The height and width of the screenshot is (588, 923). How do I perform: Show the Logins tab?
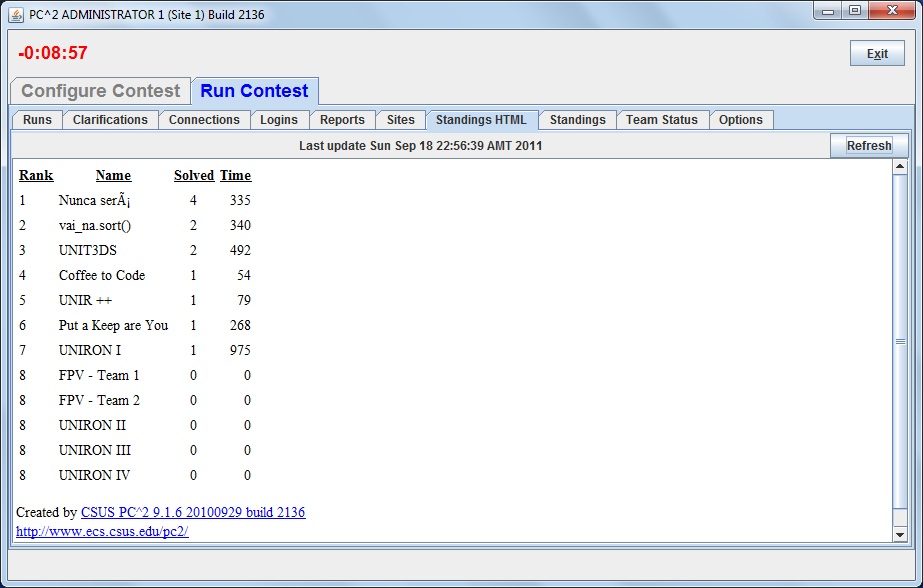pos(279,120)
